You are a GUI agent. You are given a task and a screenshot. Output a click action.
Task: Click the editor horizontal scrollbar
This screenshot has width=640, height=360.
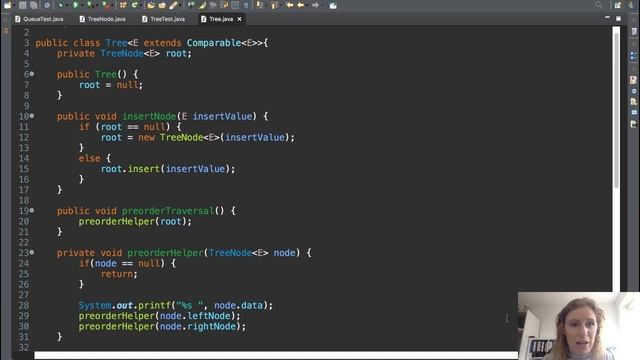pos(276,356)
